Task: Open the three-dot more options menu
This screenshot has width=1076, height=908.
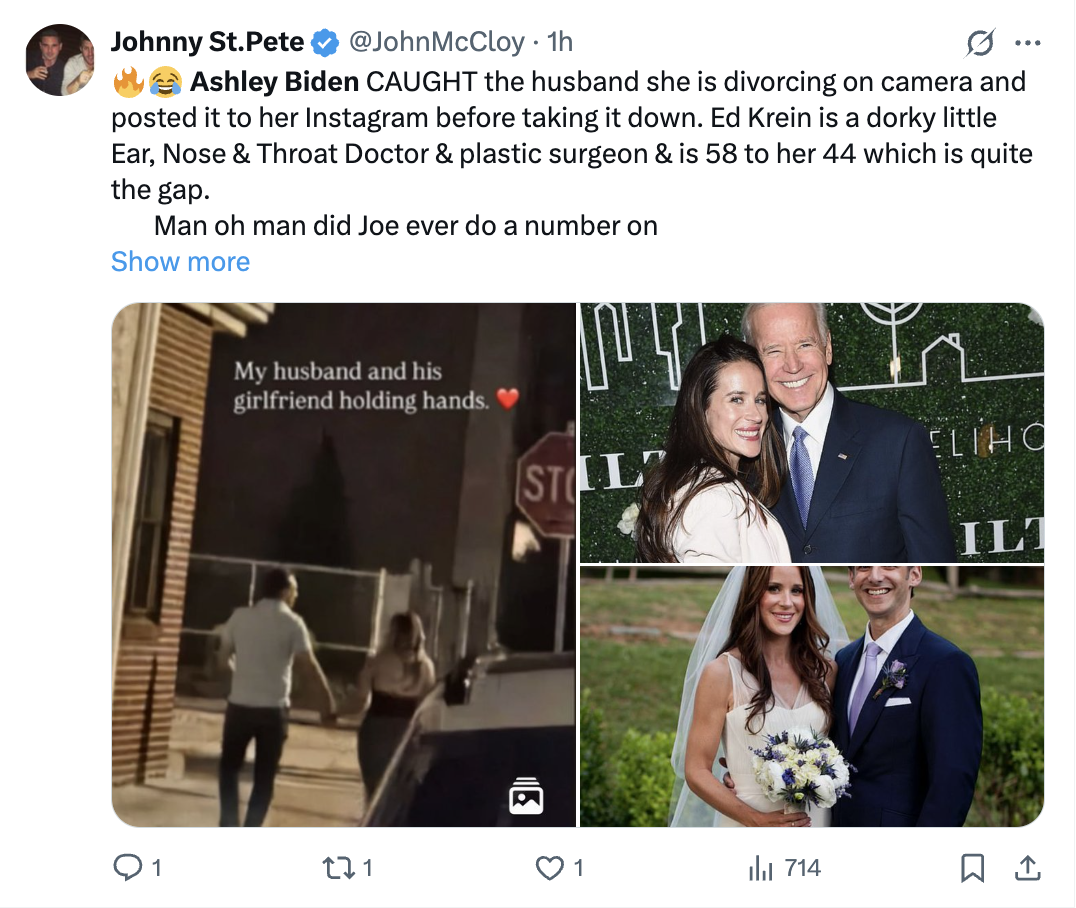Action: tap(1027, 43)
